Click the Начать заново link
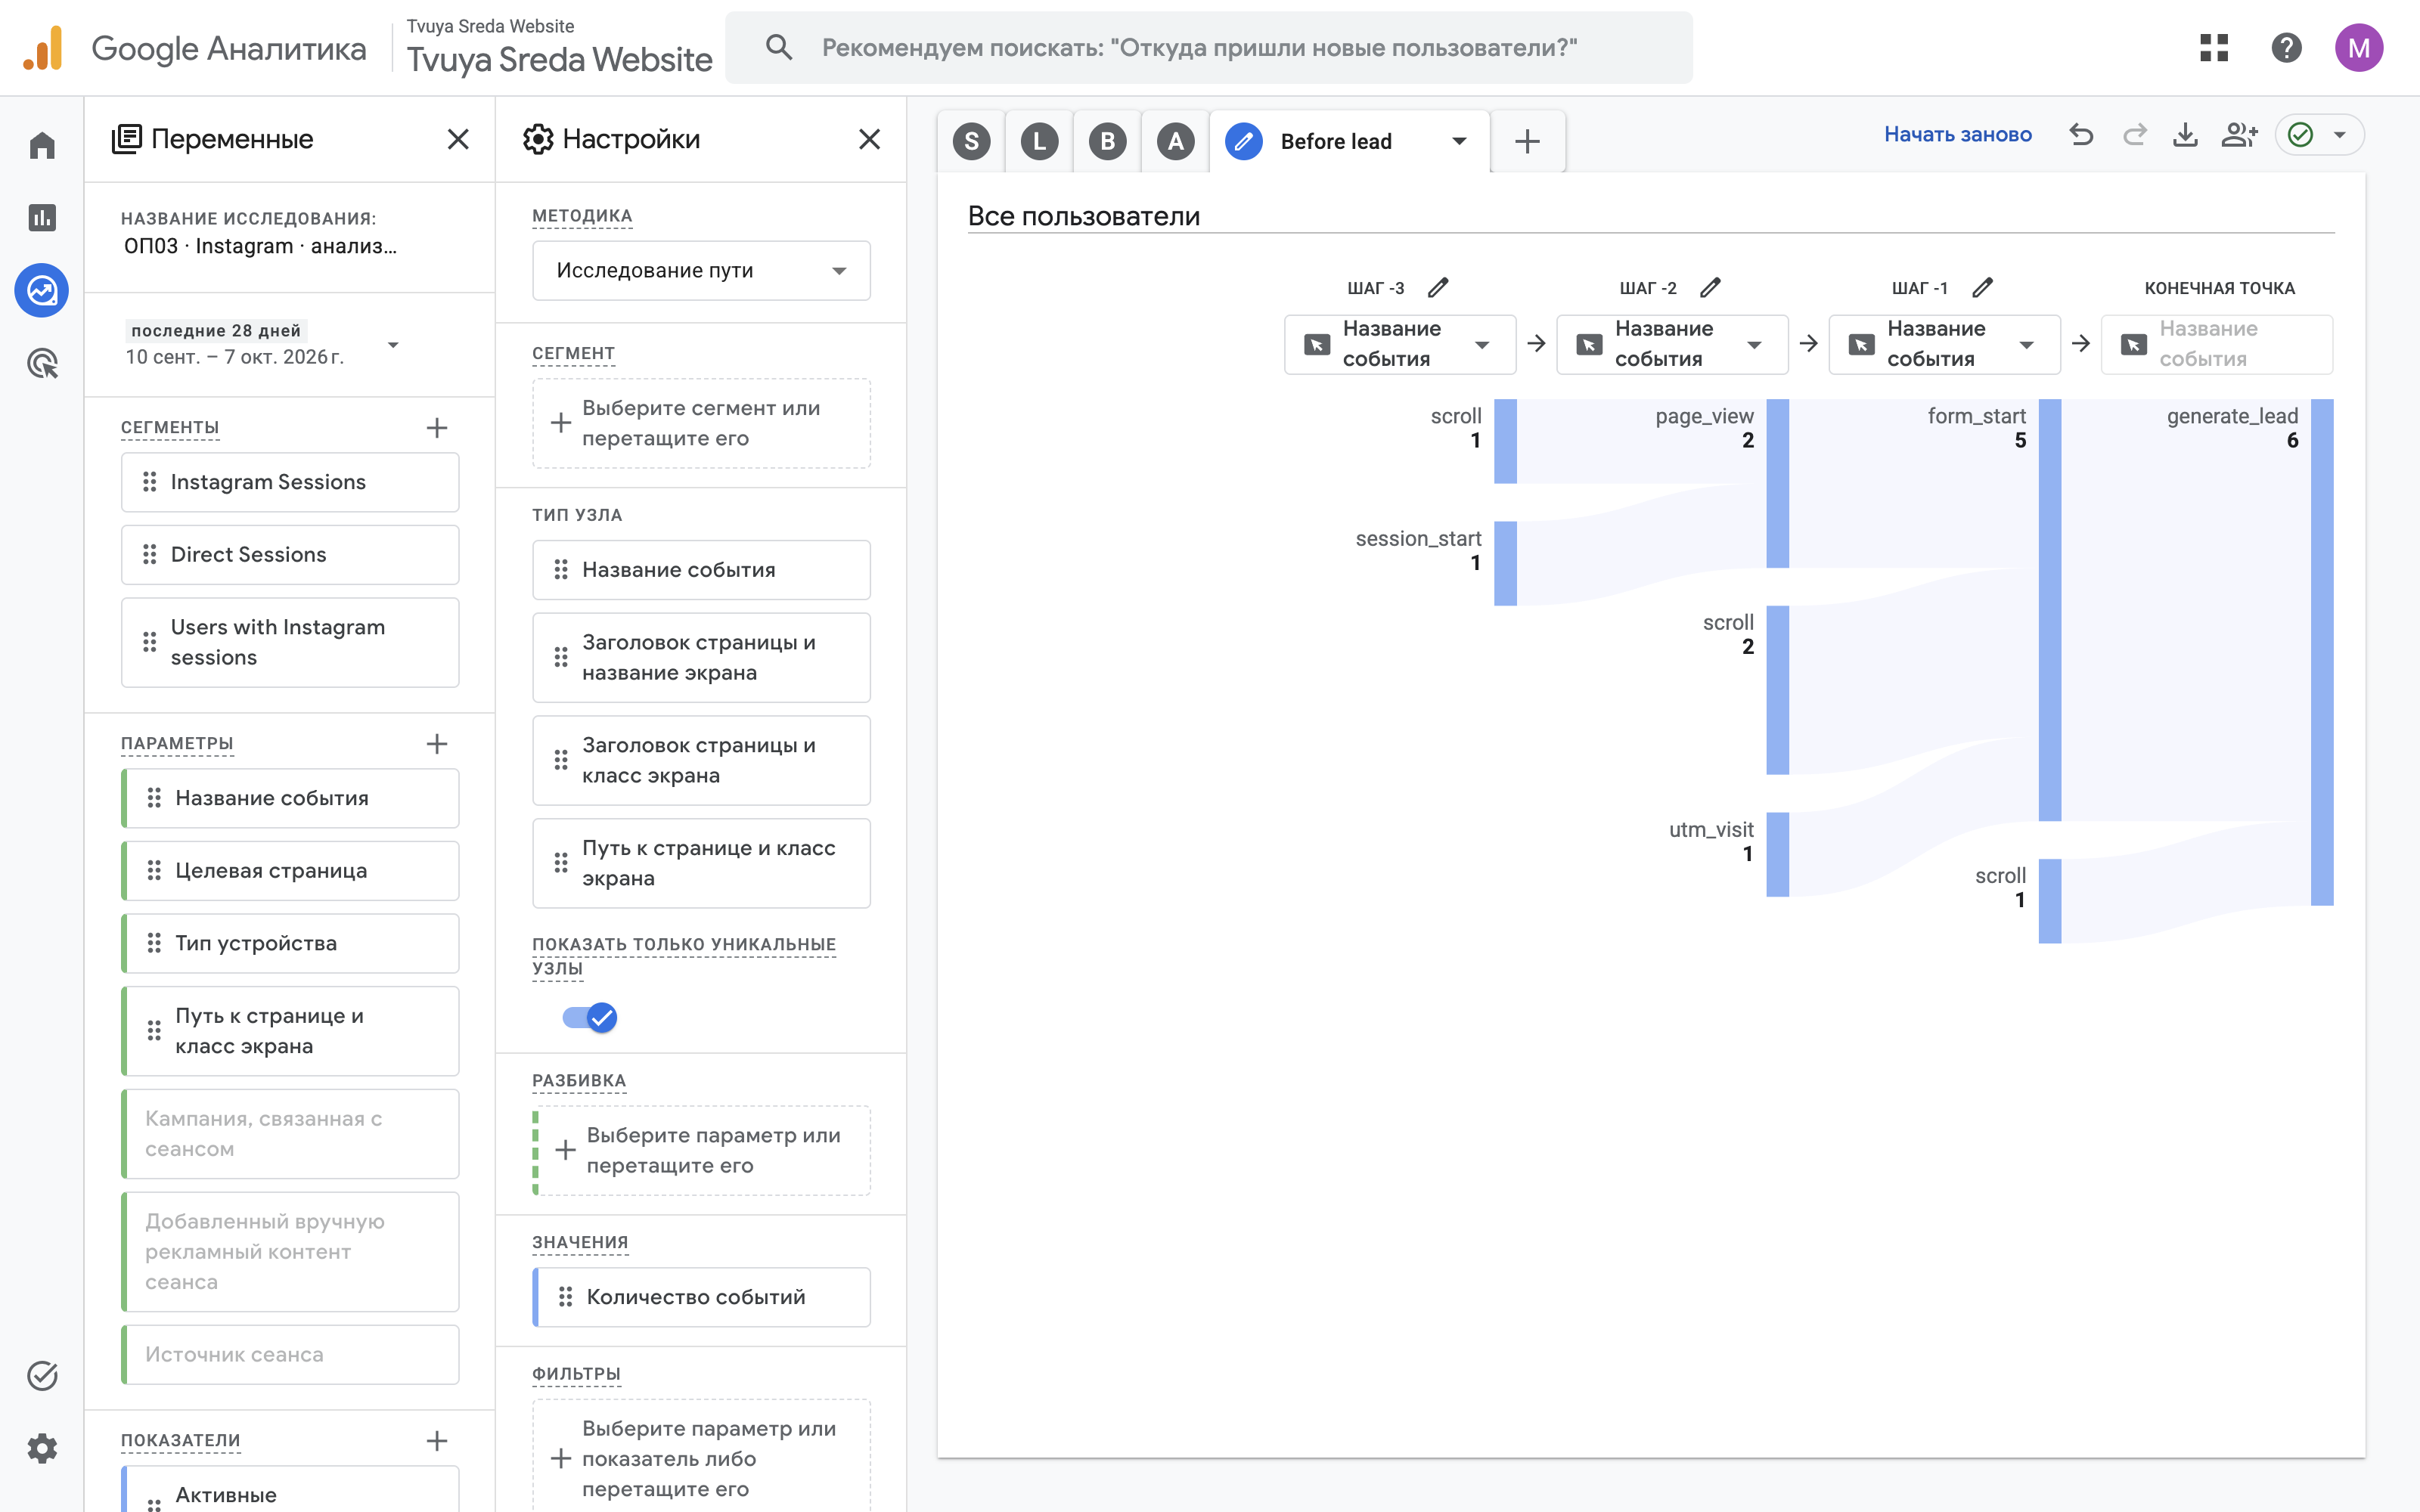The height and width of the screenshot is (1512, 2420). coord(1957,135)
